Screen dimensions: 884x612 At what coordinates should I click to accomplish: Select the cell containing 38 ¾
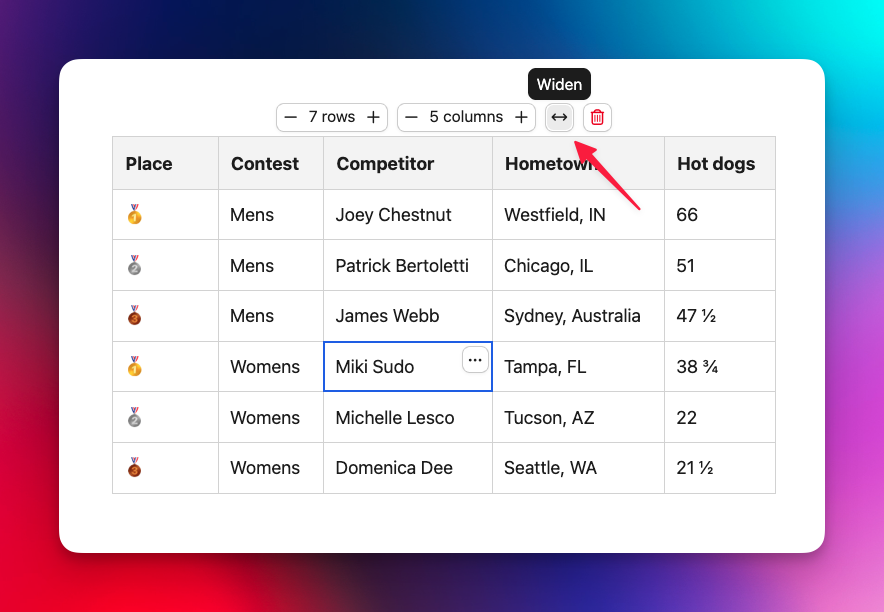(x=720, y=367)
